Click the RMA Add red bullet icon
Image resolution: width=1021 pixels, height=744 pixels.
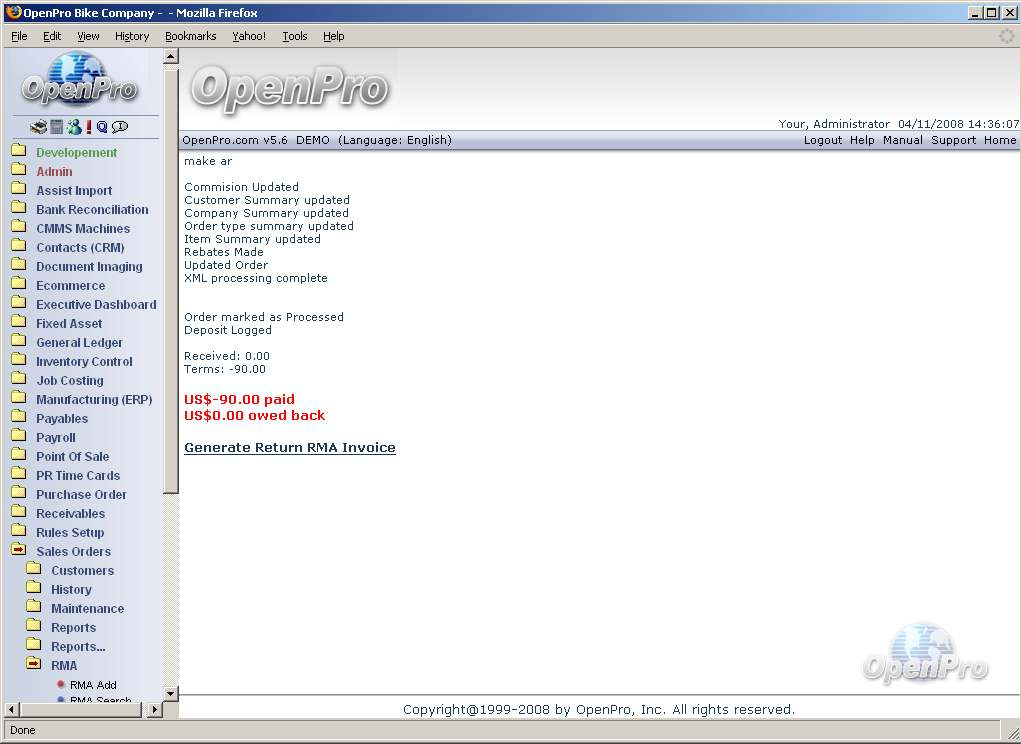click(61, 685)
